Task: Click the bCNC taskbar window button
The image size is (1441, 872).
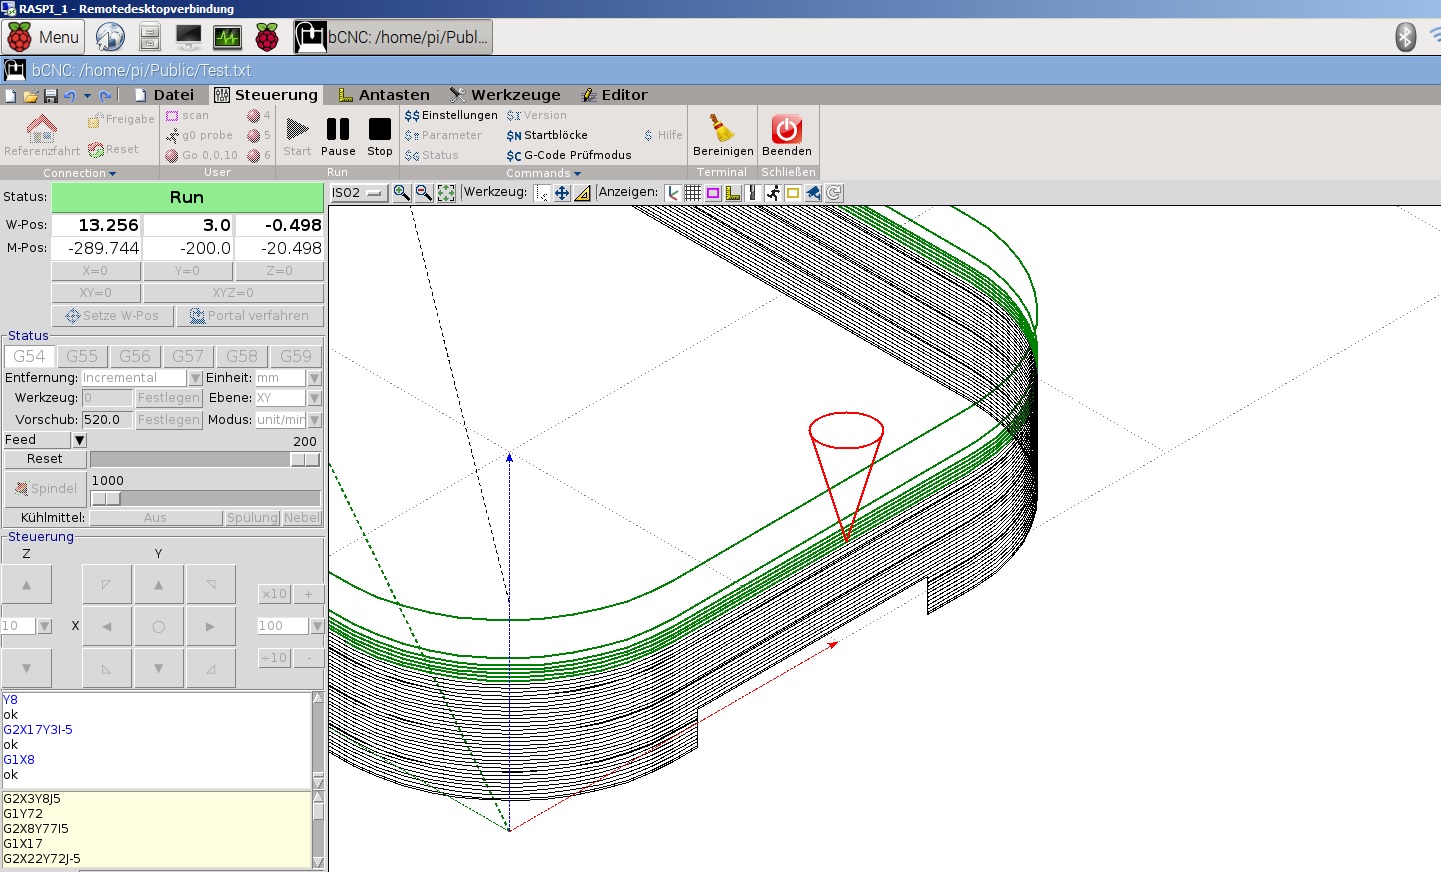Action: (x=393, y=38)
